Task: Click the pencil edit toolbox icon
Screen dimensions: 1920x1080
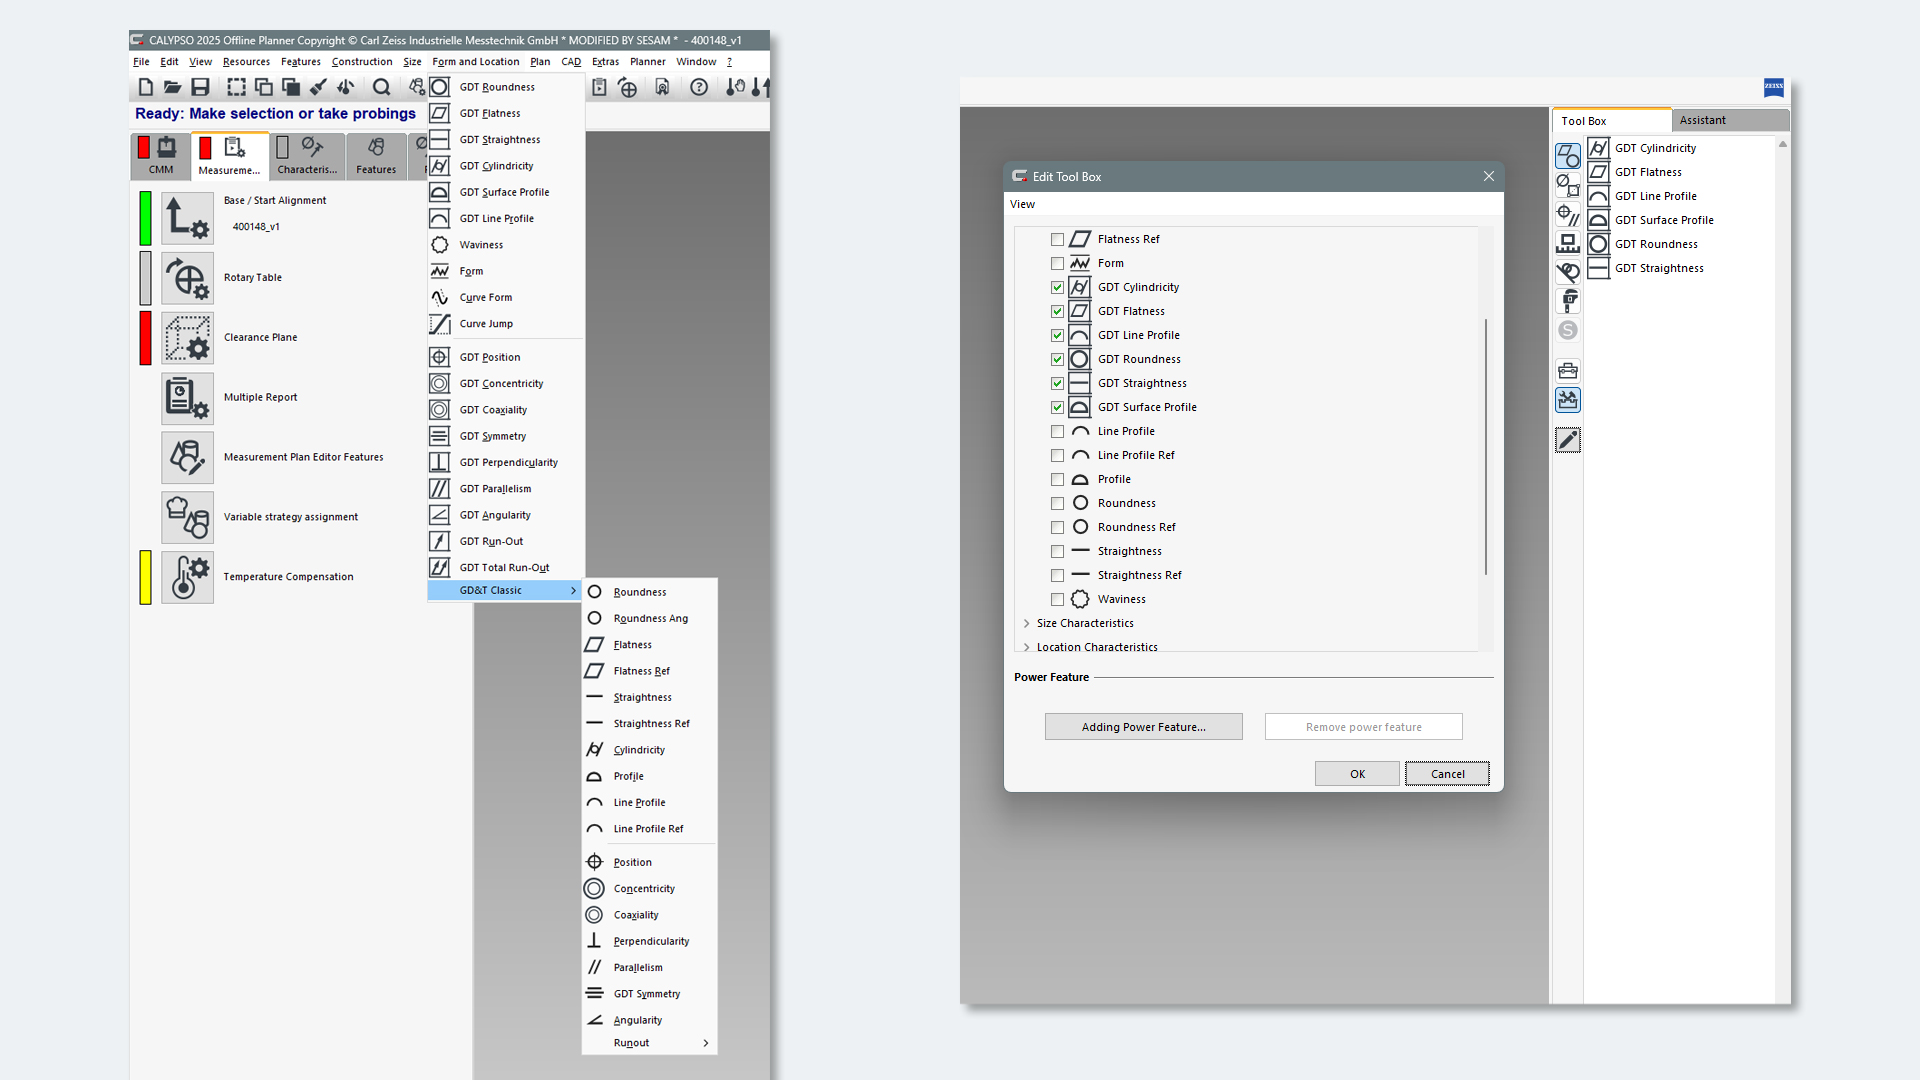Action: [1567, 440]
